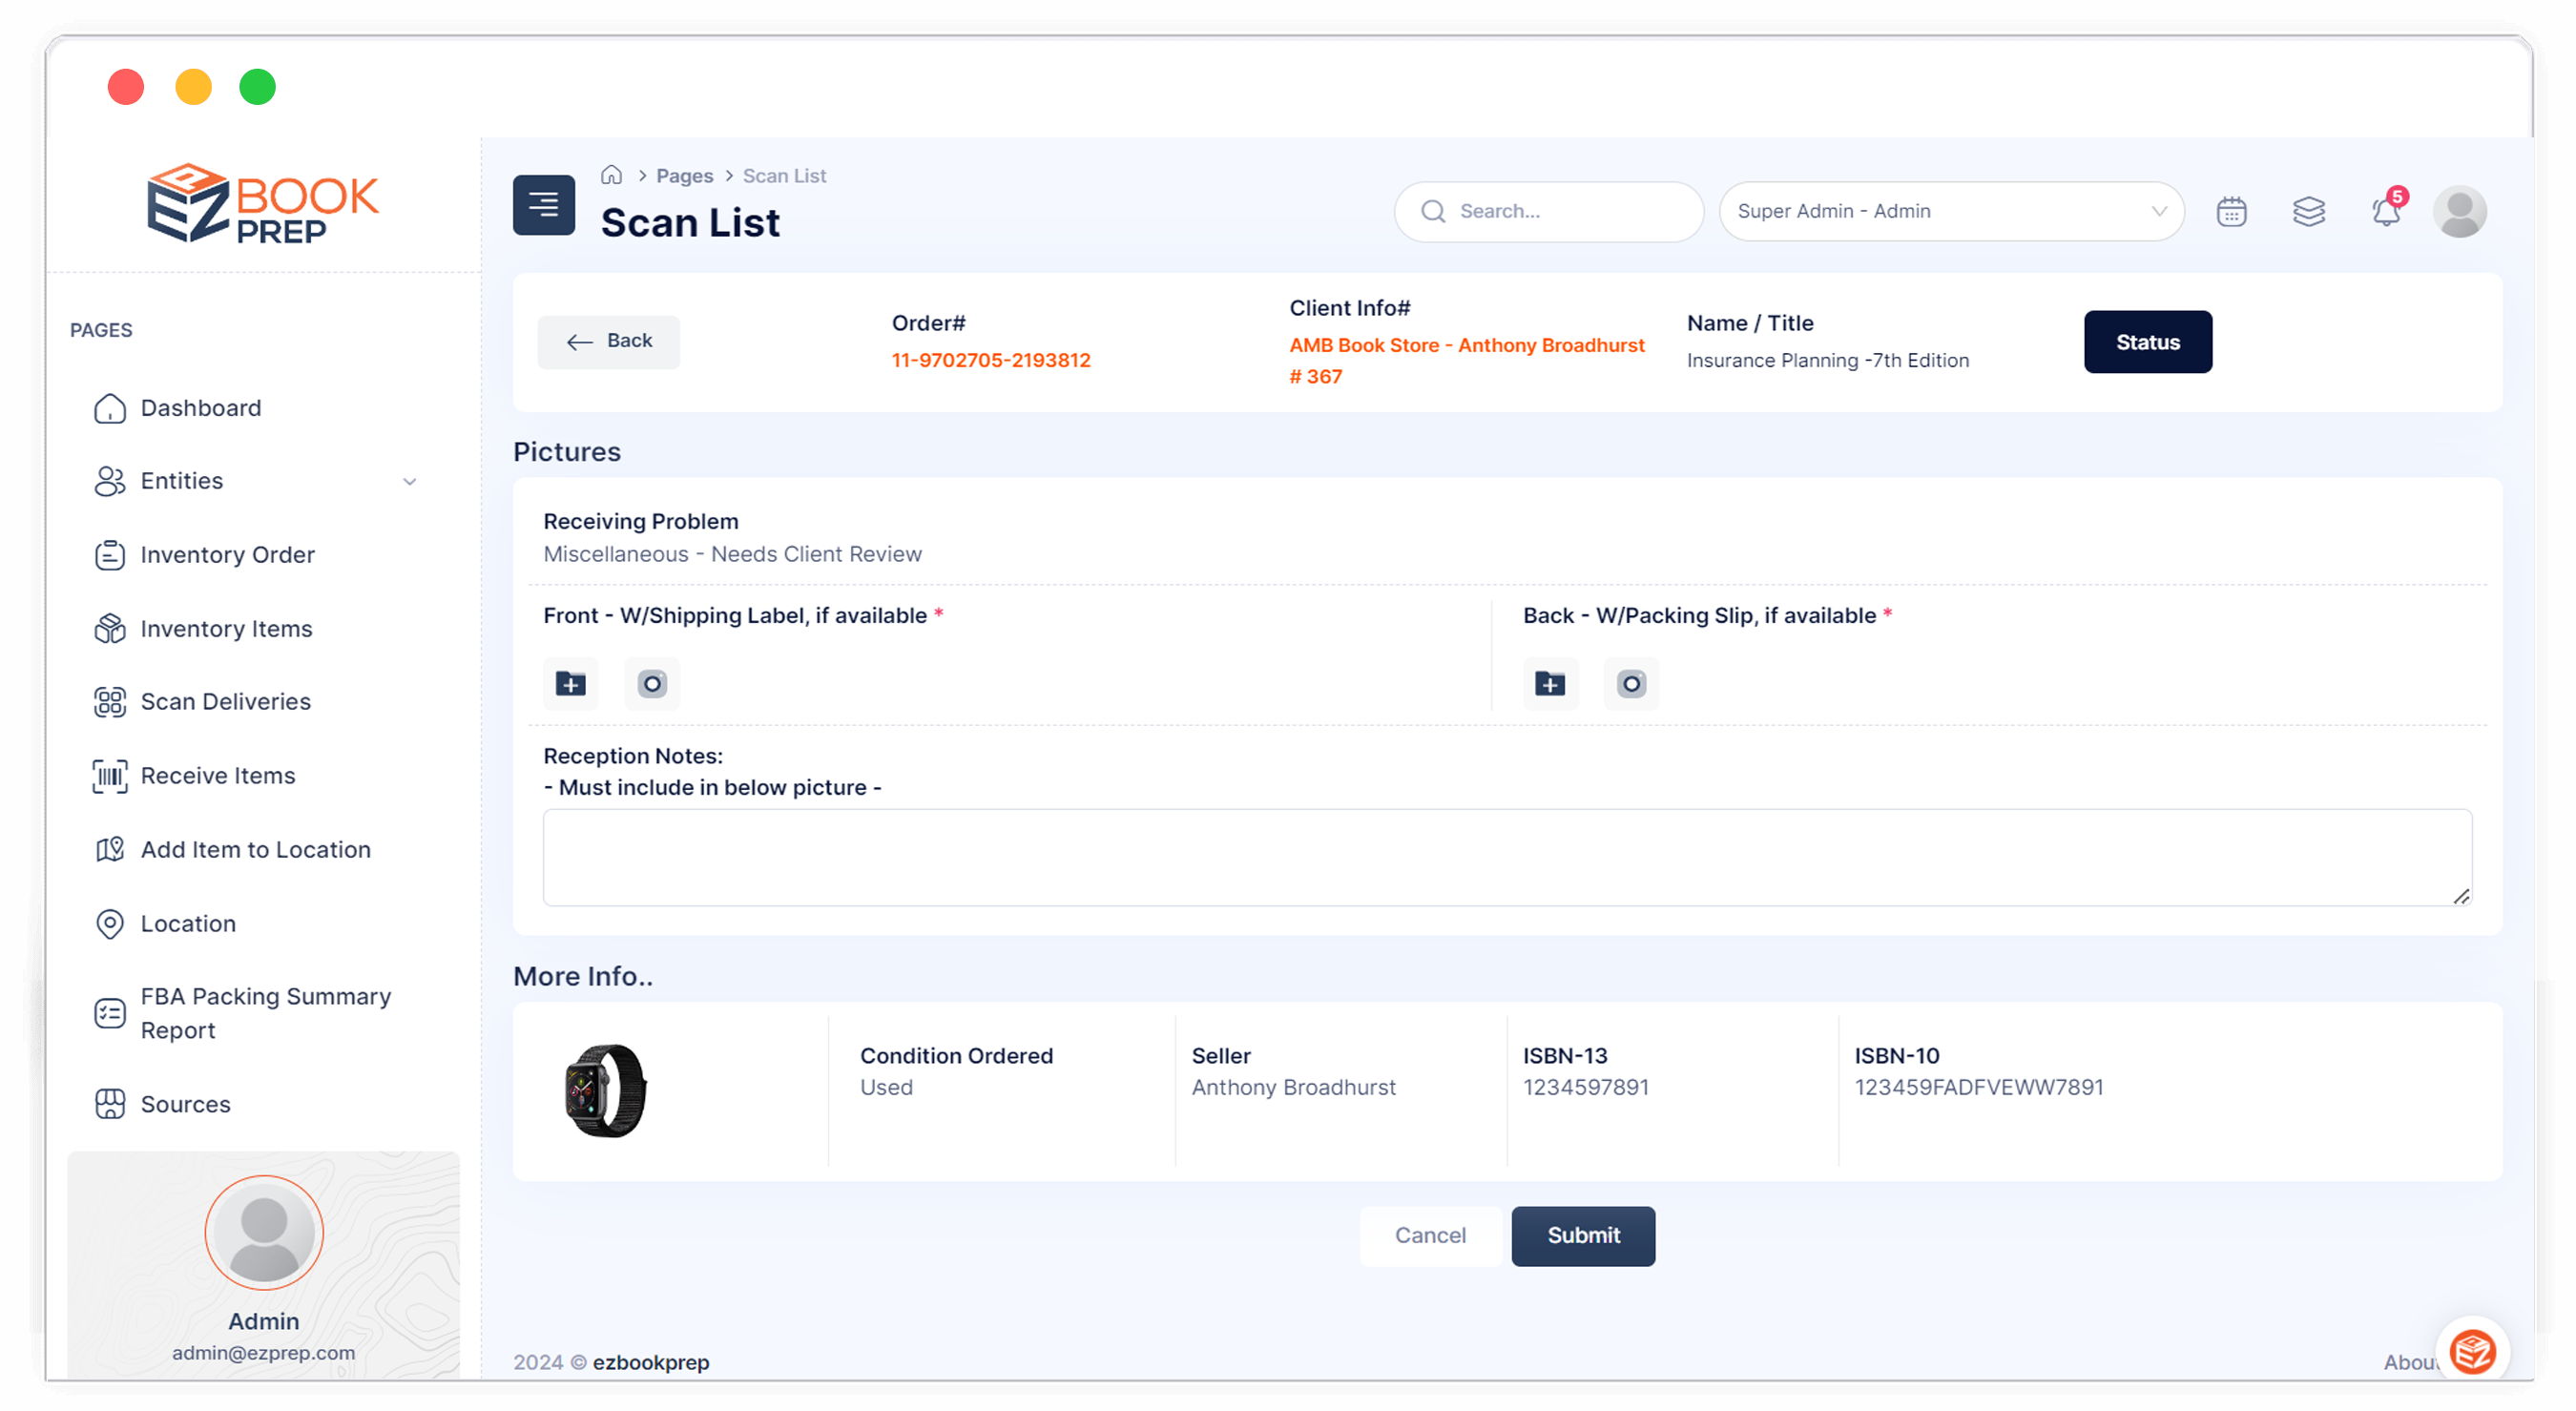Click Seller value Anthony Broadhurst
The width and height of the screenshot is (2576, 1411).
point(1293,1087)
